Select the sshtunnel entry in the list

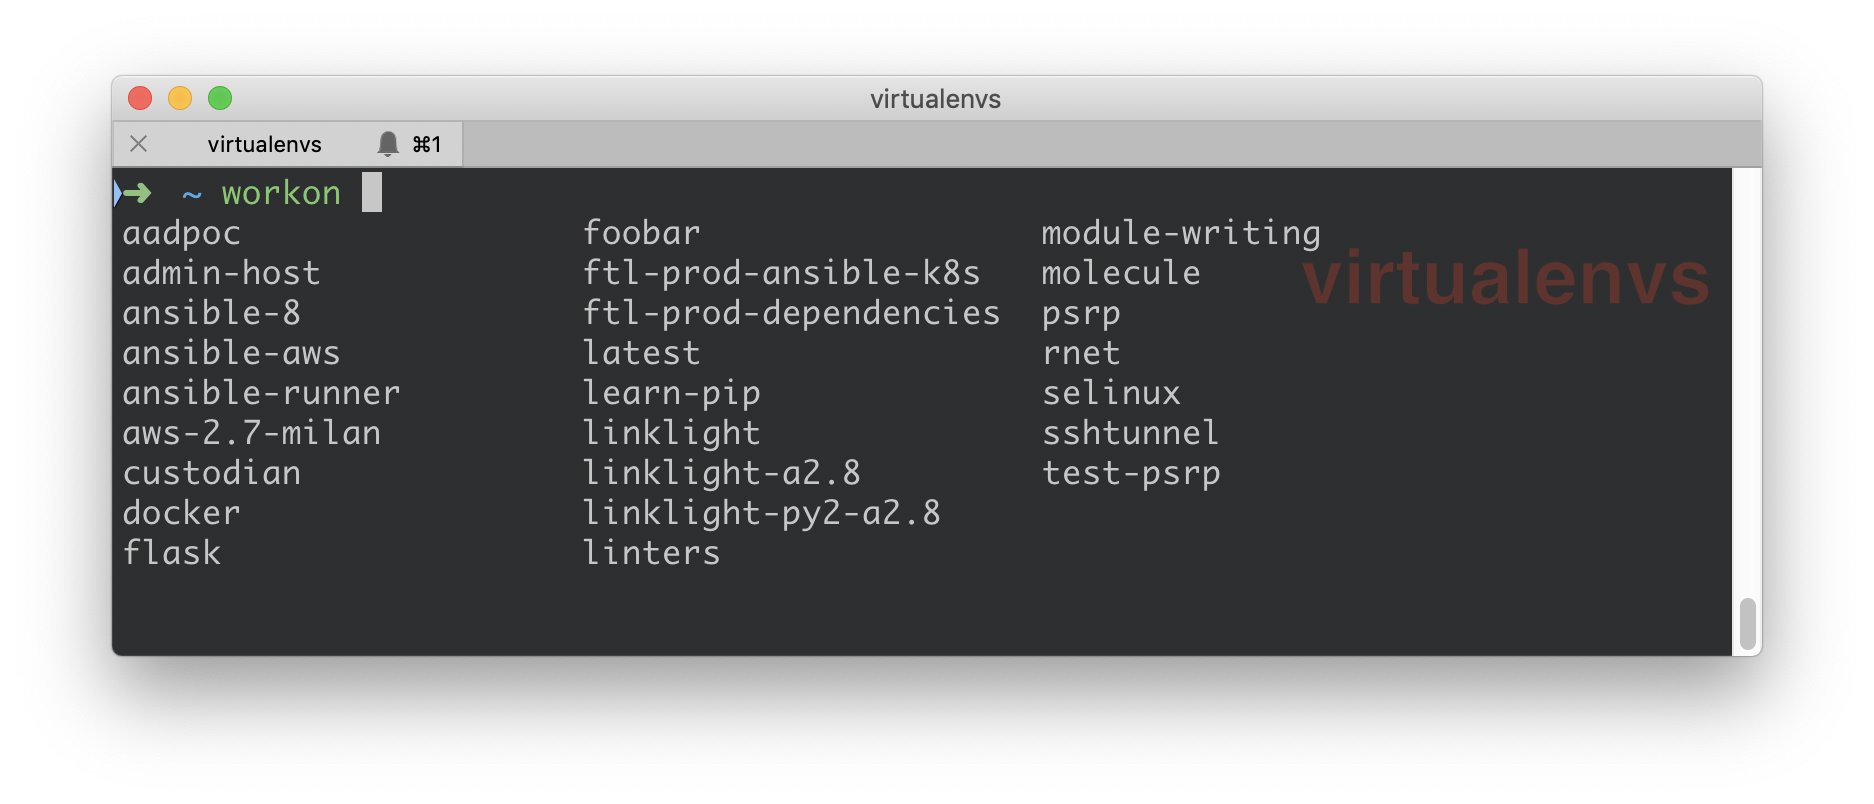1129,432
